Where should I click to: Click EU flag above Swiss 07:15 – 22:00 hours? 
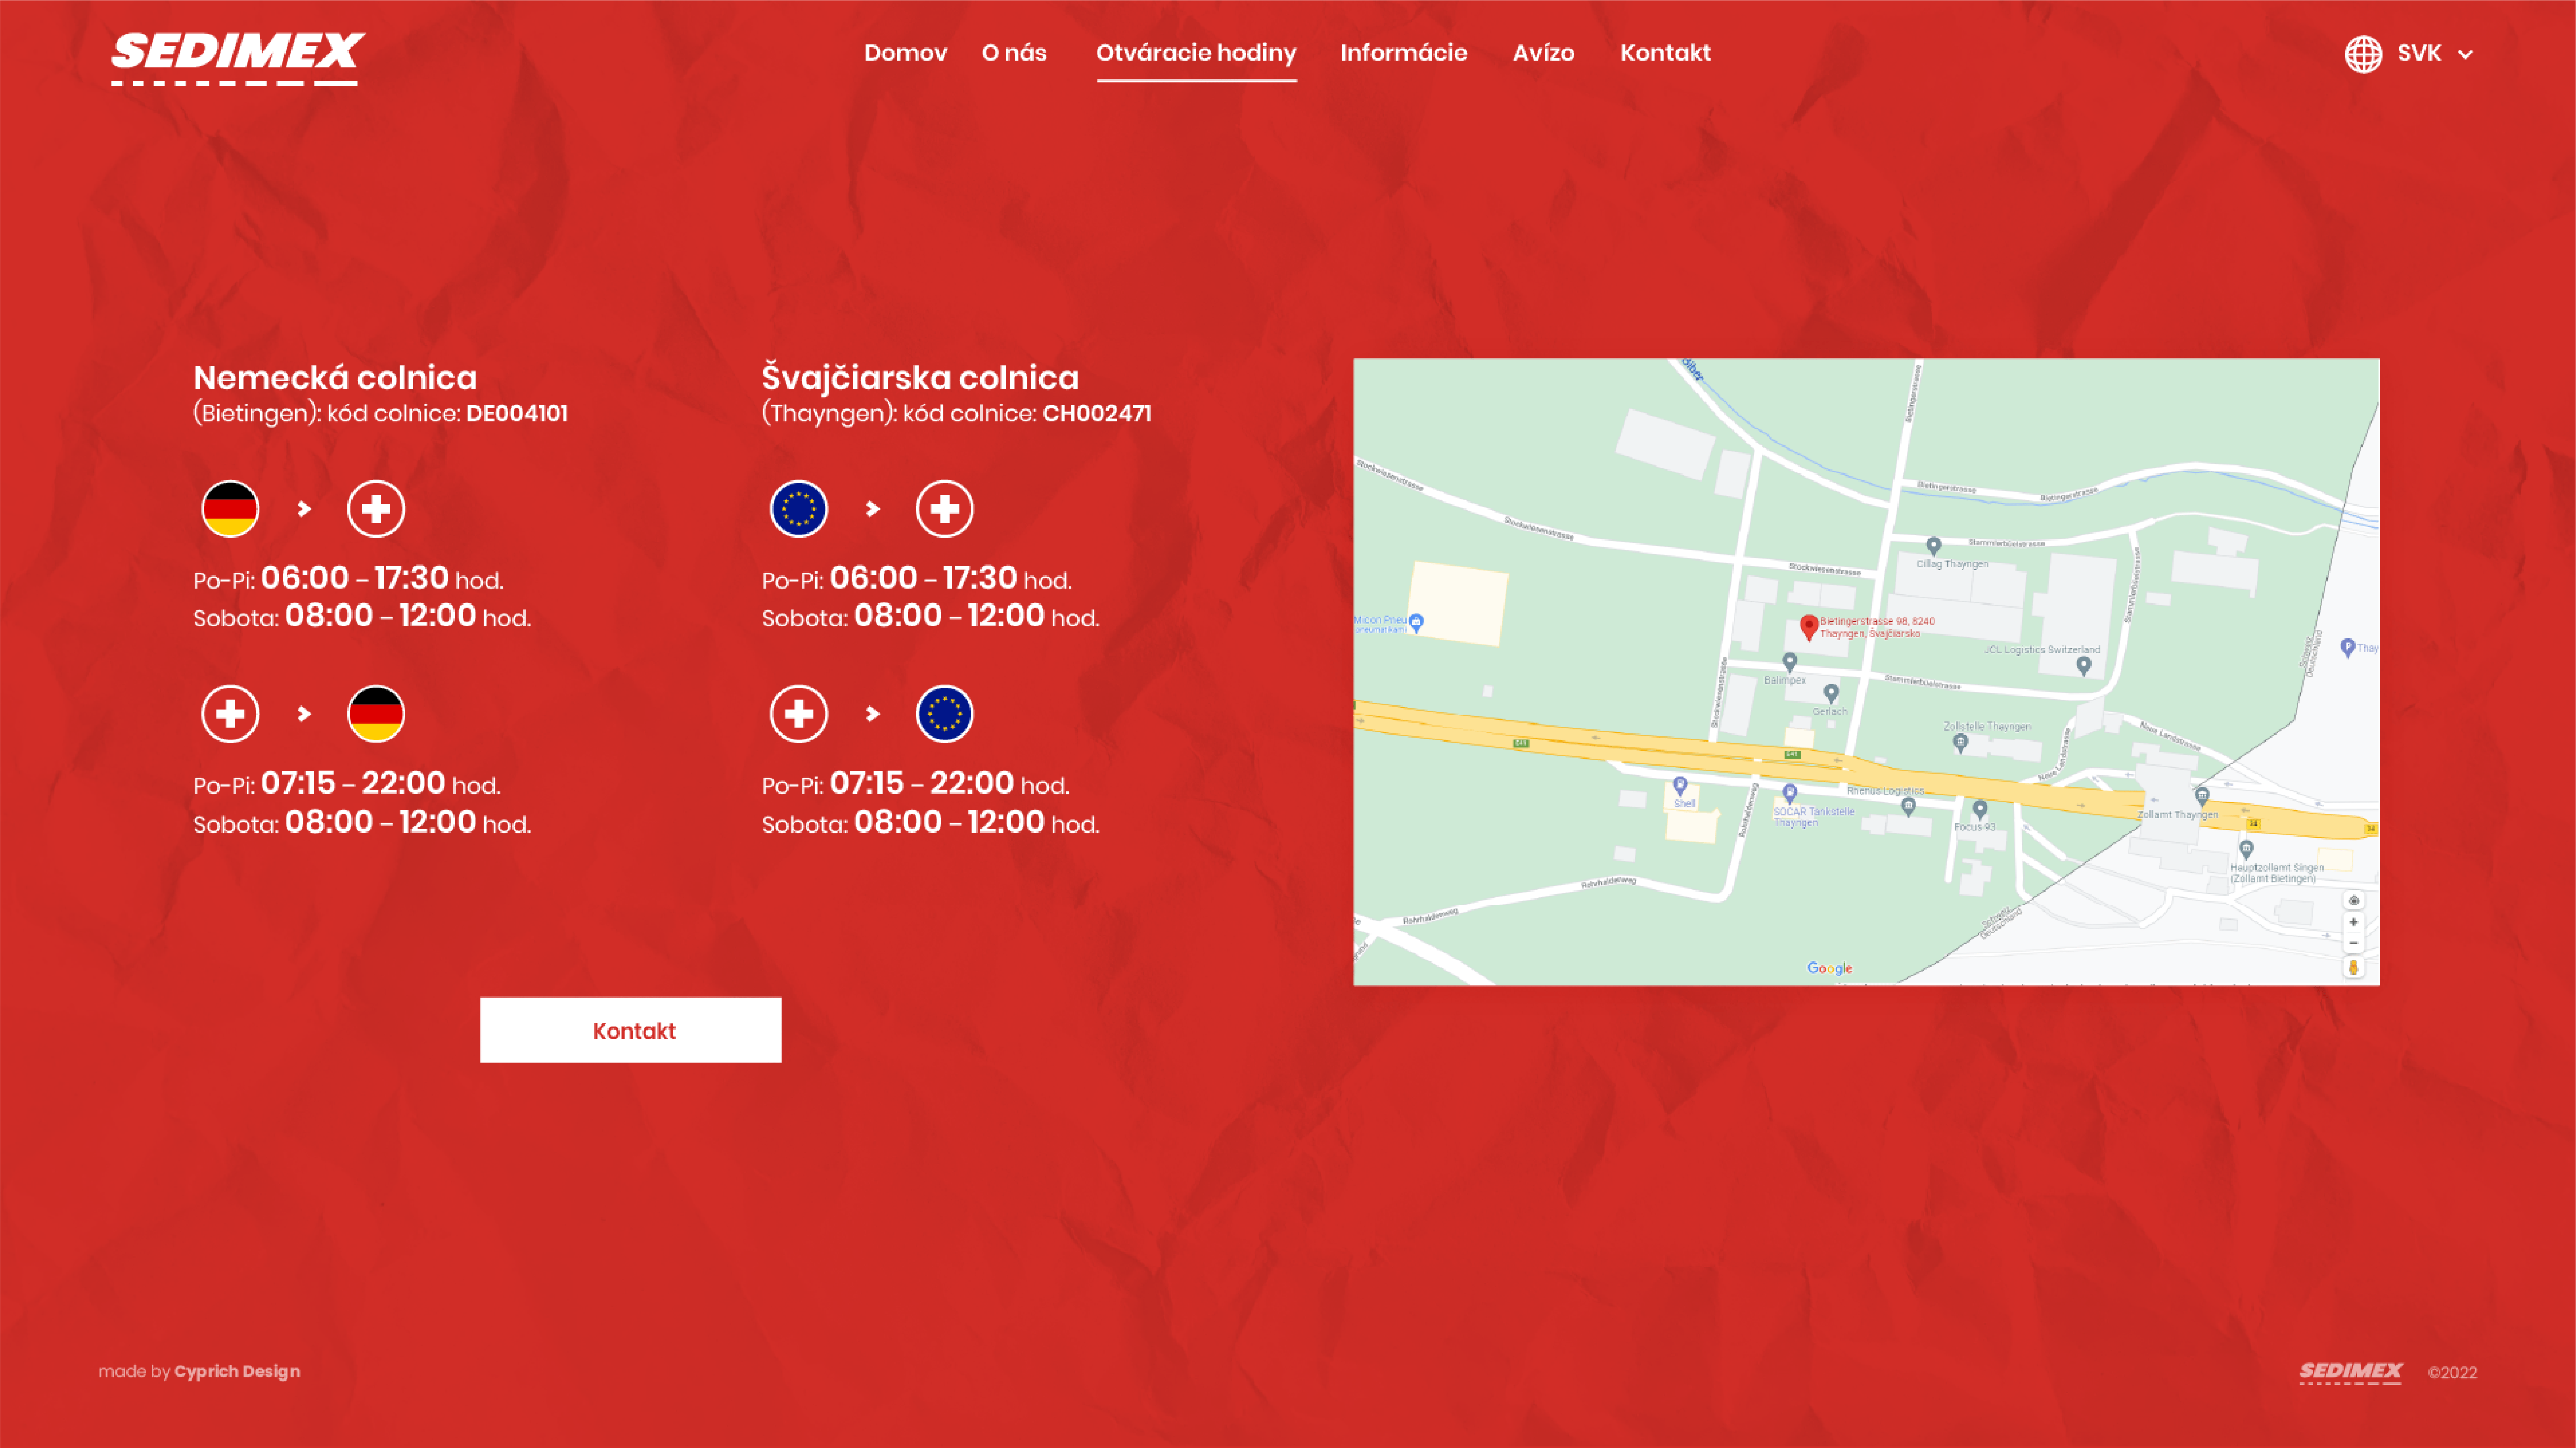[x=945, y=714]
